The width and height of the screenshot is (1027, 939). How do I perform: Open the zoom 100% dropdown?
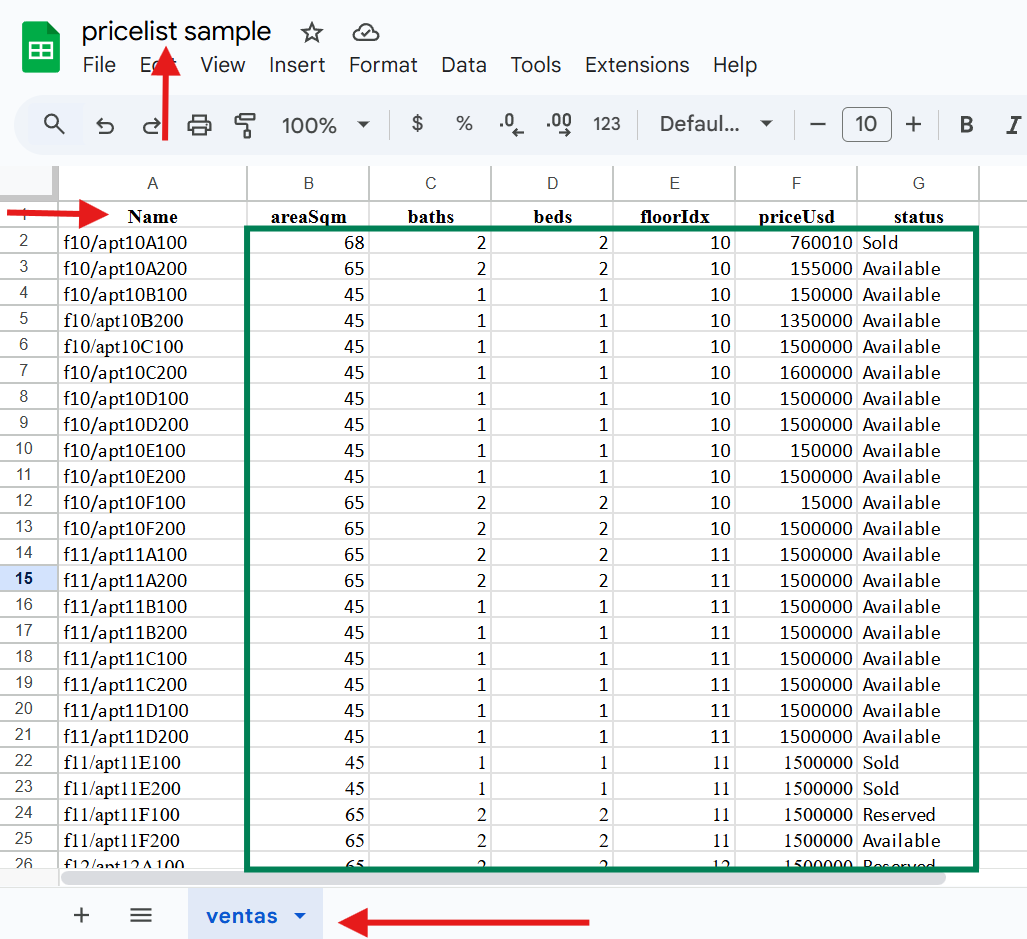point(326,124)
